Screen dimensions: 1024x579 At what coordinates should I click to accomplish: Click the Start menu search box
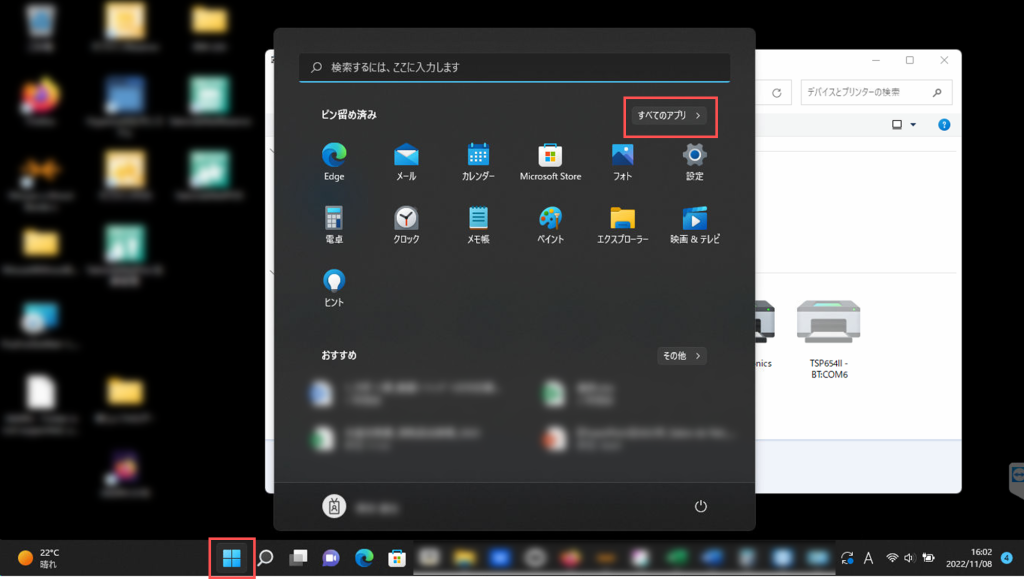point(515,67)
